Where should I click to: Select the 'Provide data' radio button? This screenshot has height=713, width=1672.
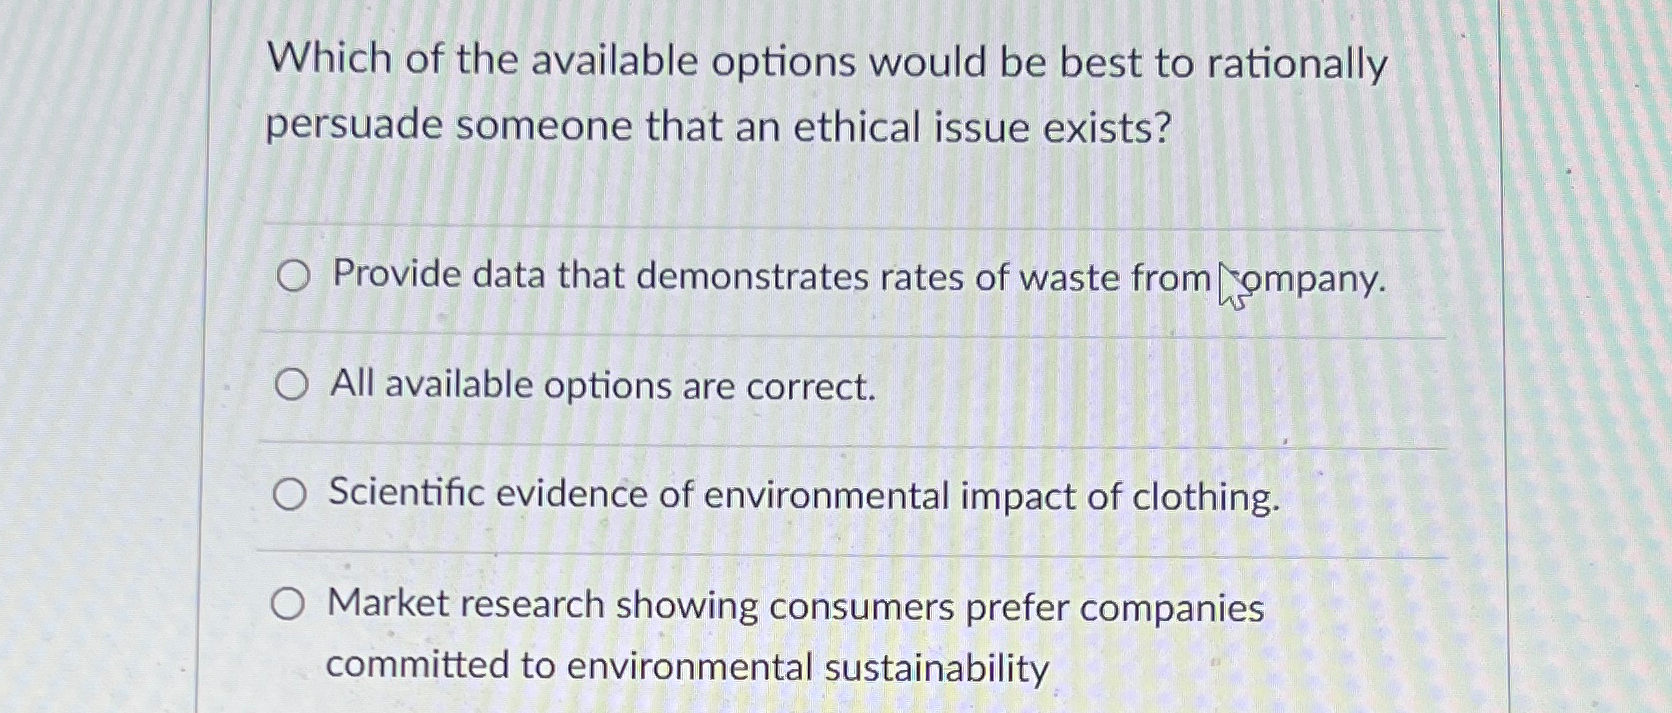293,276
